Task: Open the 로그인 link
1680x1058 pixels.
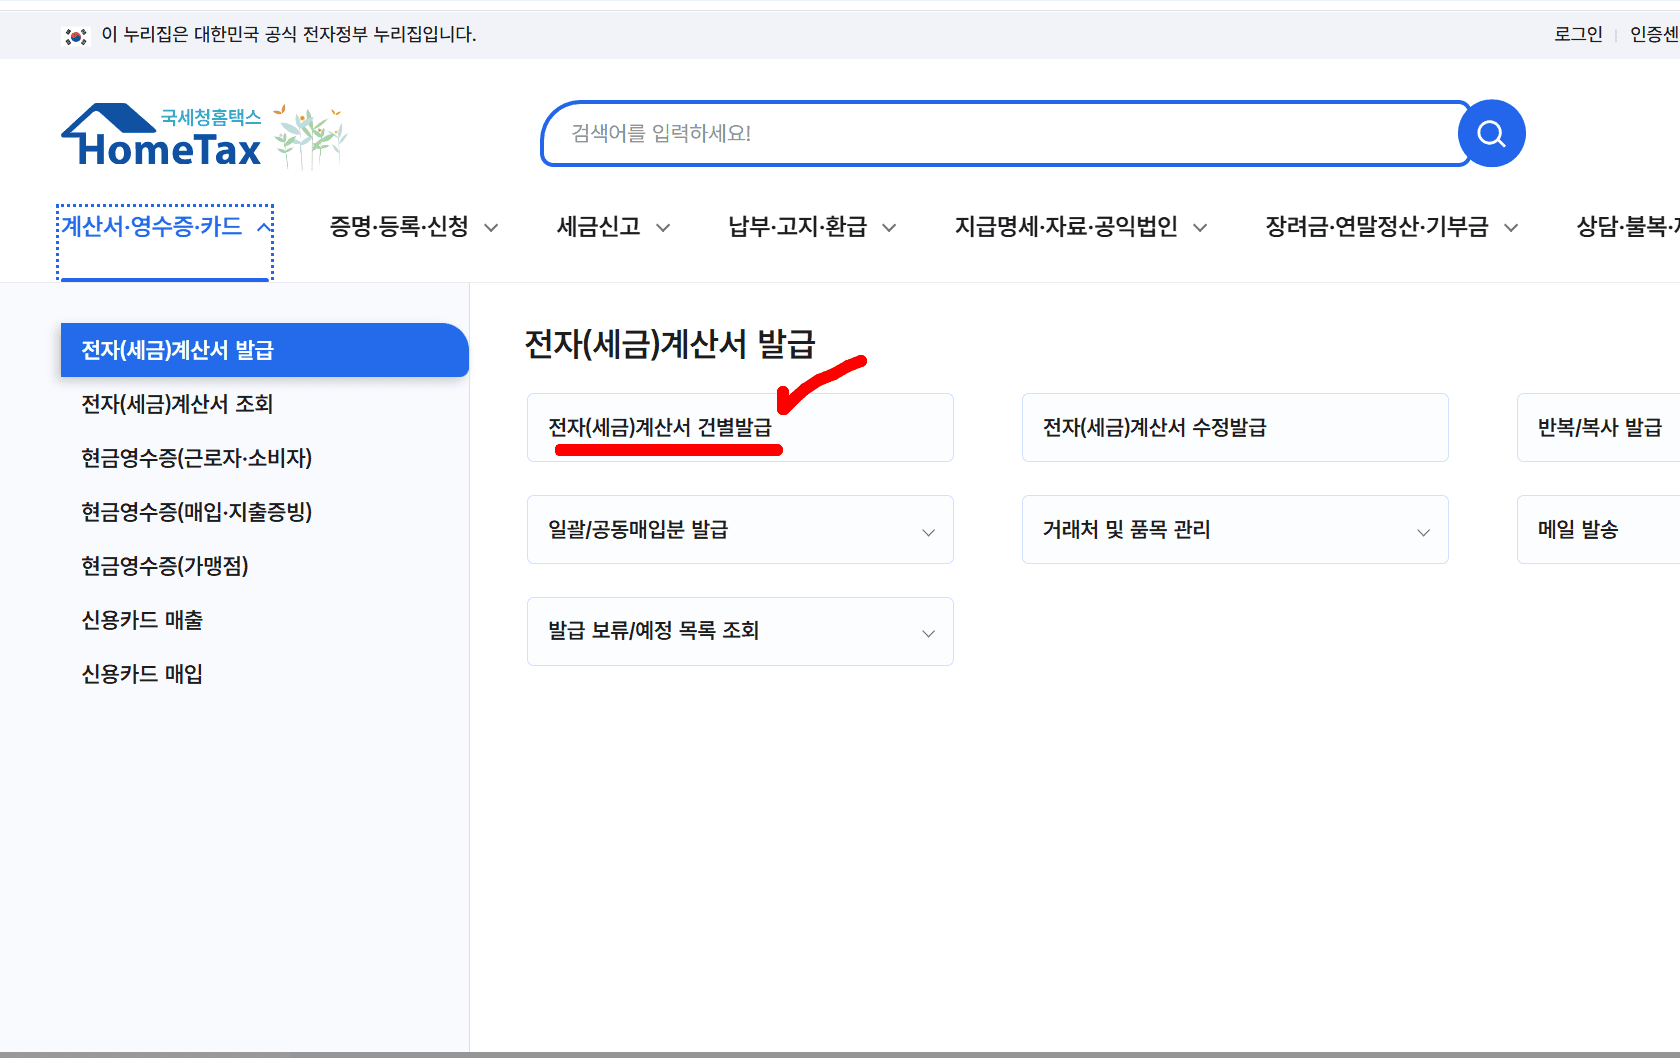Action: point(1578,34)
